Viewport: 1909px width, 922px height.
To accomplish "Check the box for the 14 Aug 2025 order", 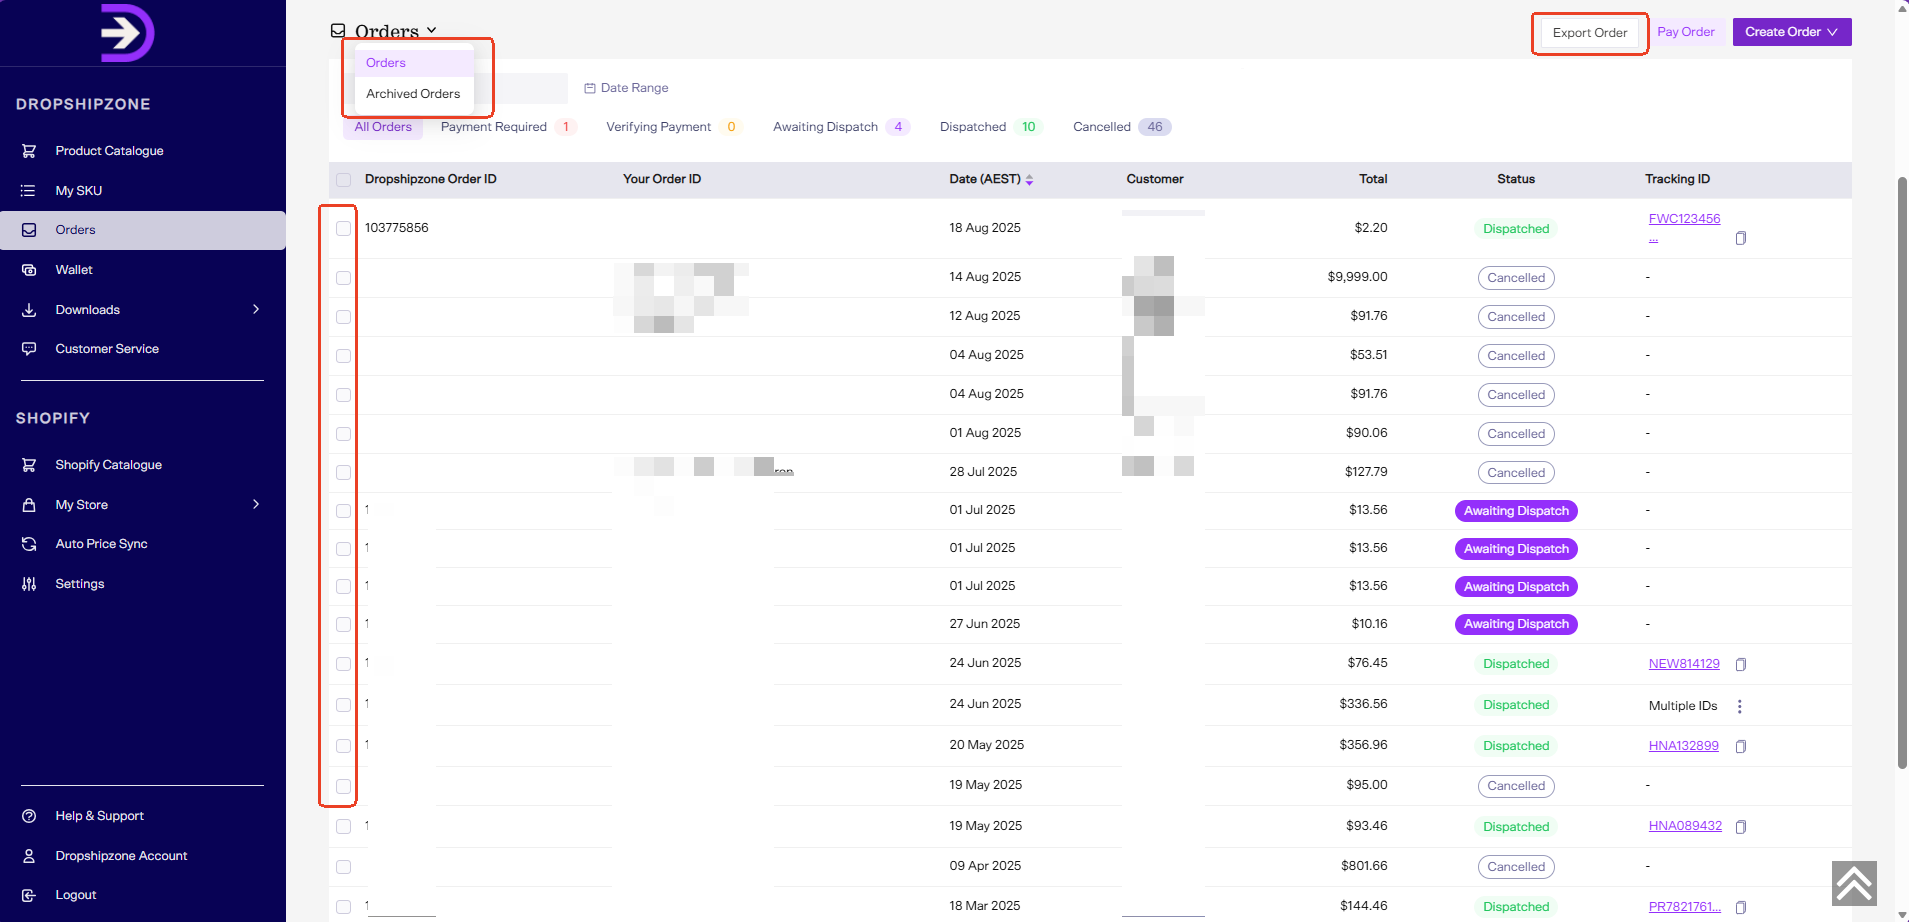I will click(344, 278).
